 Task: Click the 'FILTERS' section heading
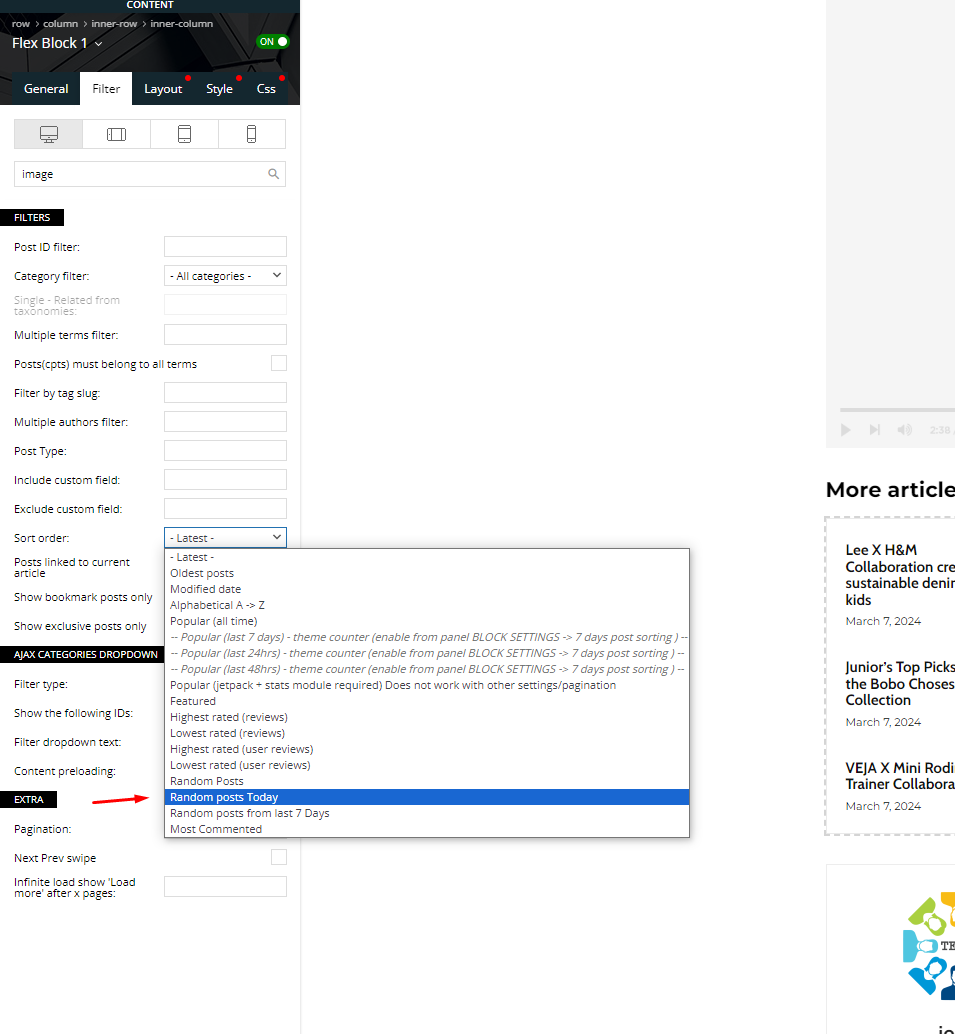tap(32, 218)
